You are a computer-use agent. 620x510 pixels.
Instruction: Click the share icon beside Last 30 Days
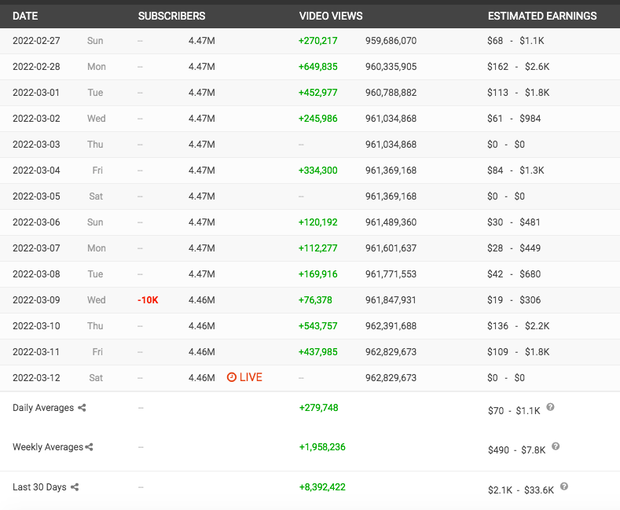tap(75, 487)
